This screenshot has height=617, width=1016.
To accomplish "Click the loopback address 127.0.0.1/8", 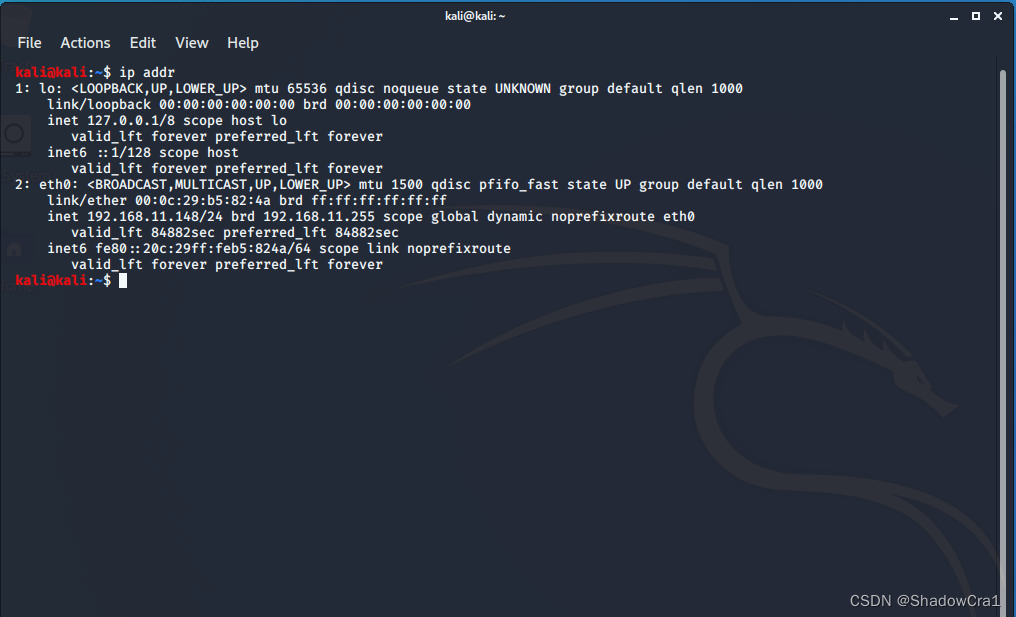I will click(131, 121).
